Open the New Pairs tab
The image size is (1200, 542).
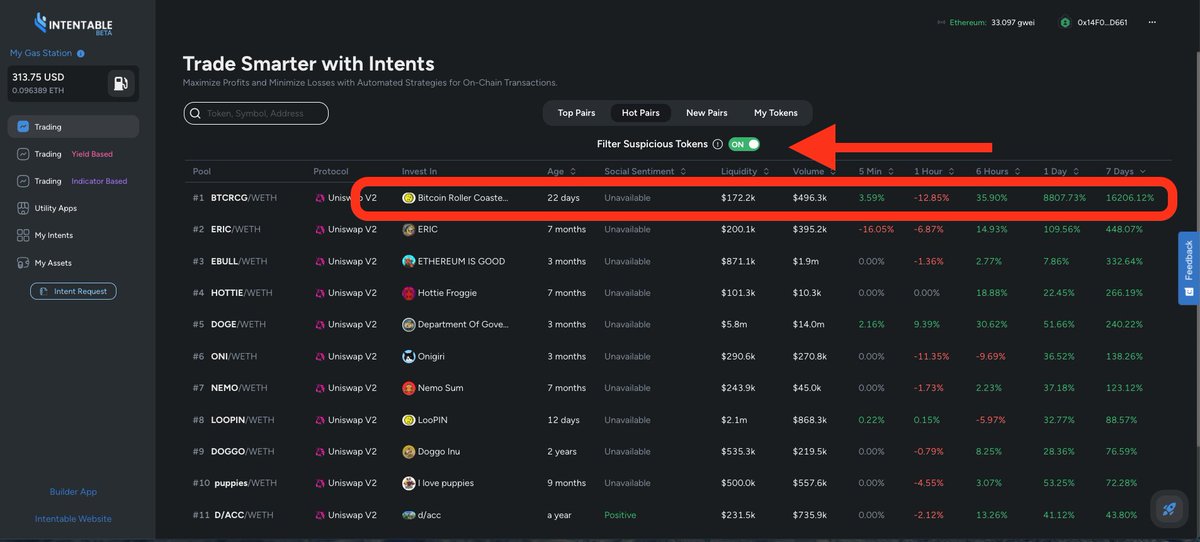click(x=707, y=113)
